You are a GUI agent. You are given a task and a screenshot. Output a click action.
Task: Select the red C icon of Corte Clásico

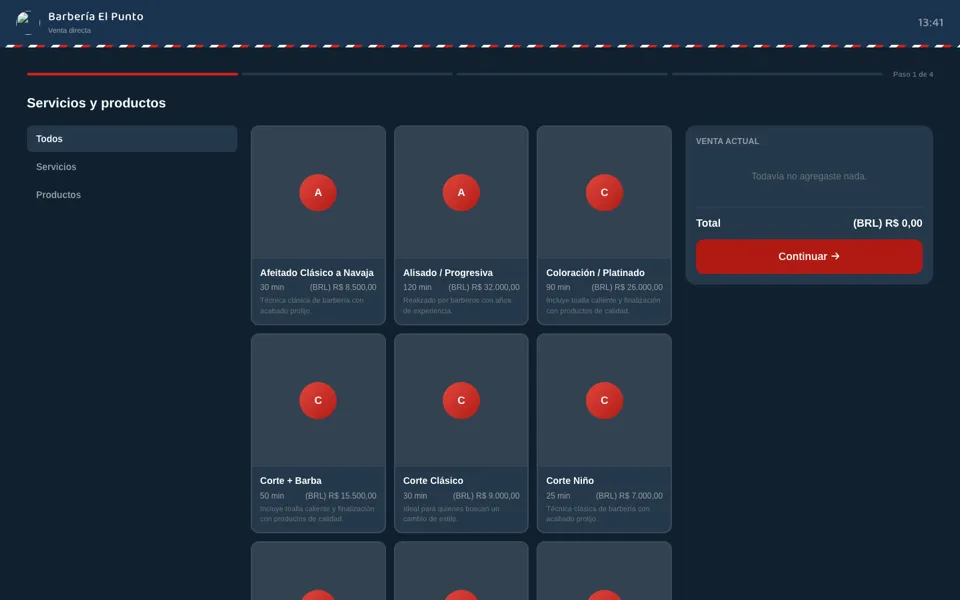[x=461, y=400]
